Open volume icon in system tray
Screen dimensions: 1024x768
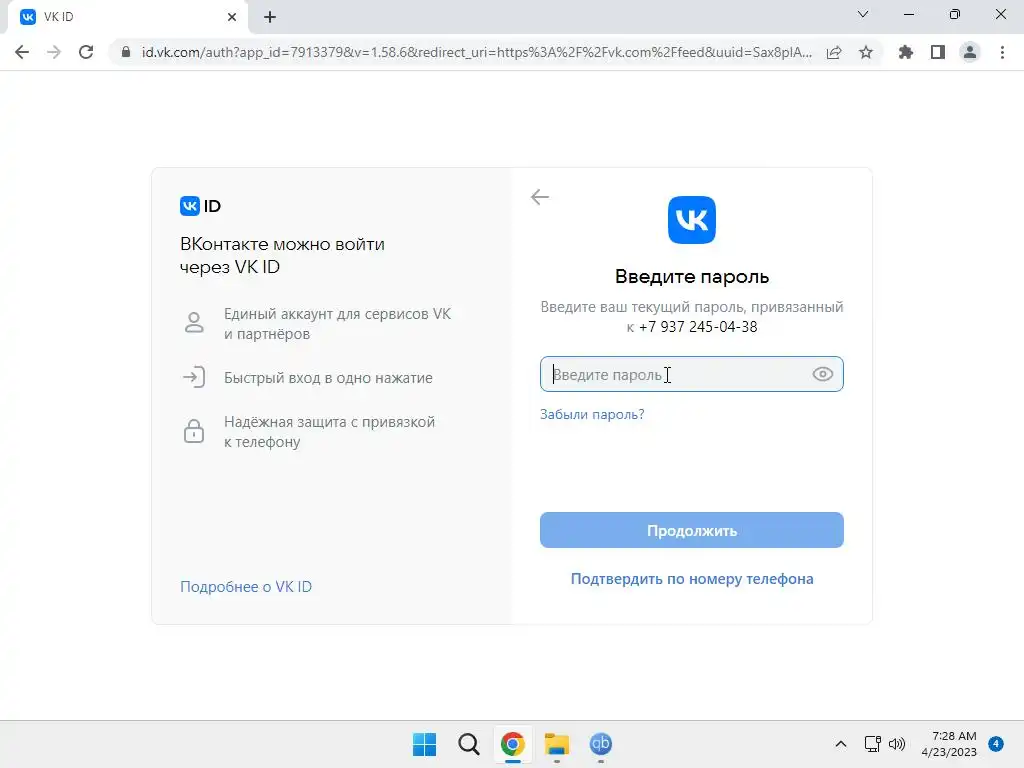(897, 744)
